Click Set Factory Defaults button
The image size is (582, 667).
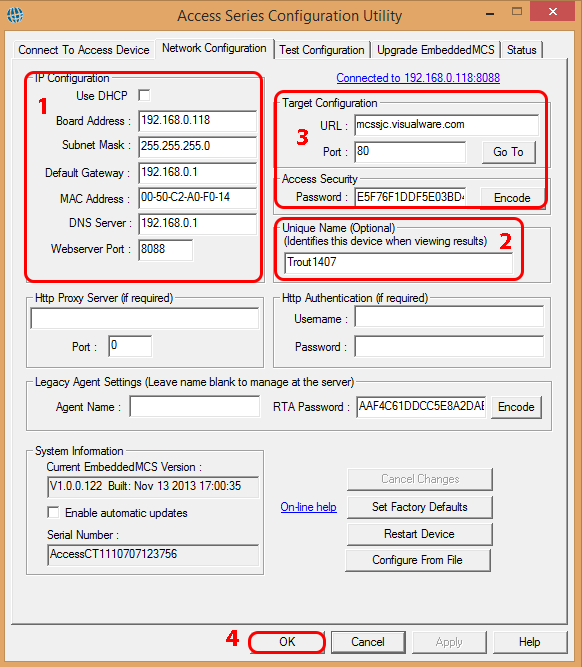click(x=419, y=507)
